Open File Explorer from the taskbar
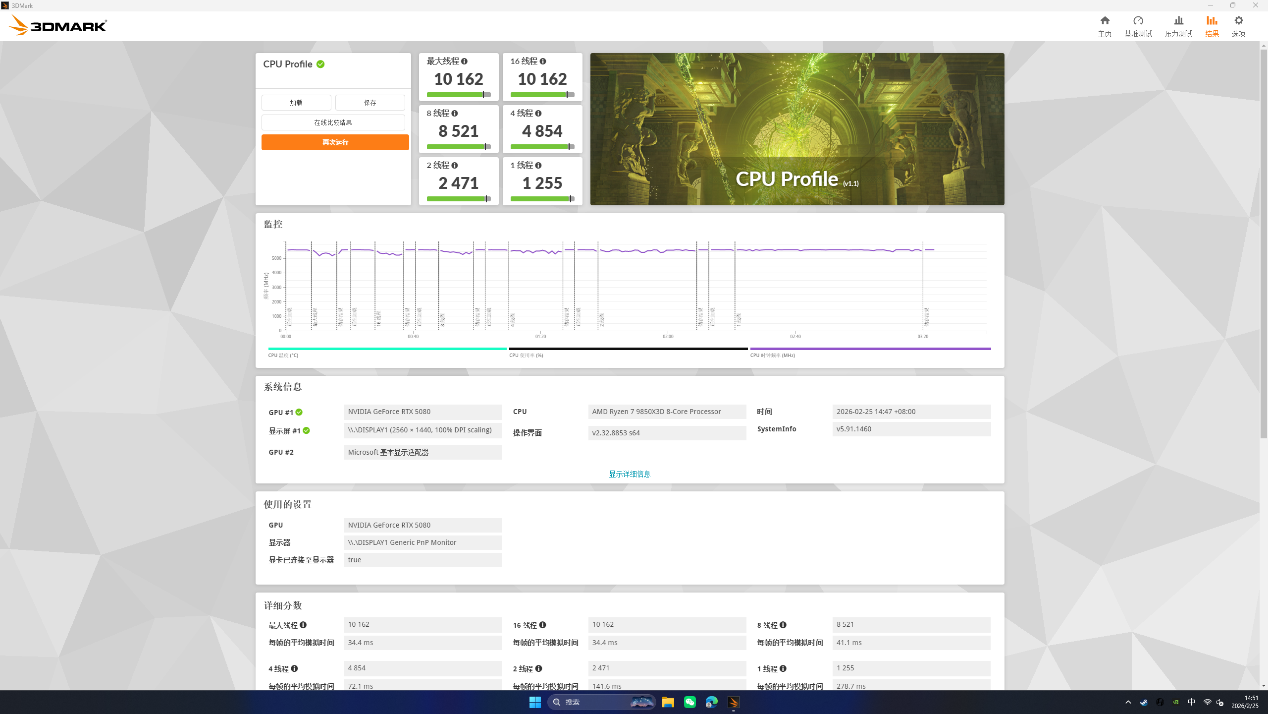The width and height of the screenshot is (1268, 714). click(668, 703)
